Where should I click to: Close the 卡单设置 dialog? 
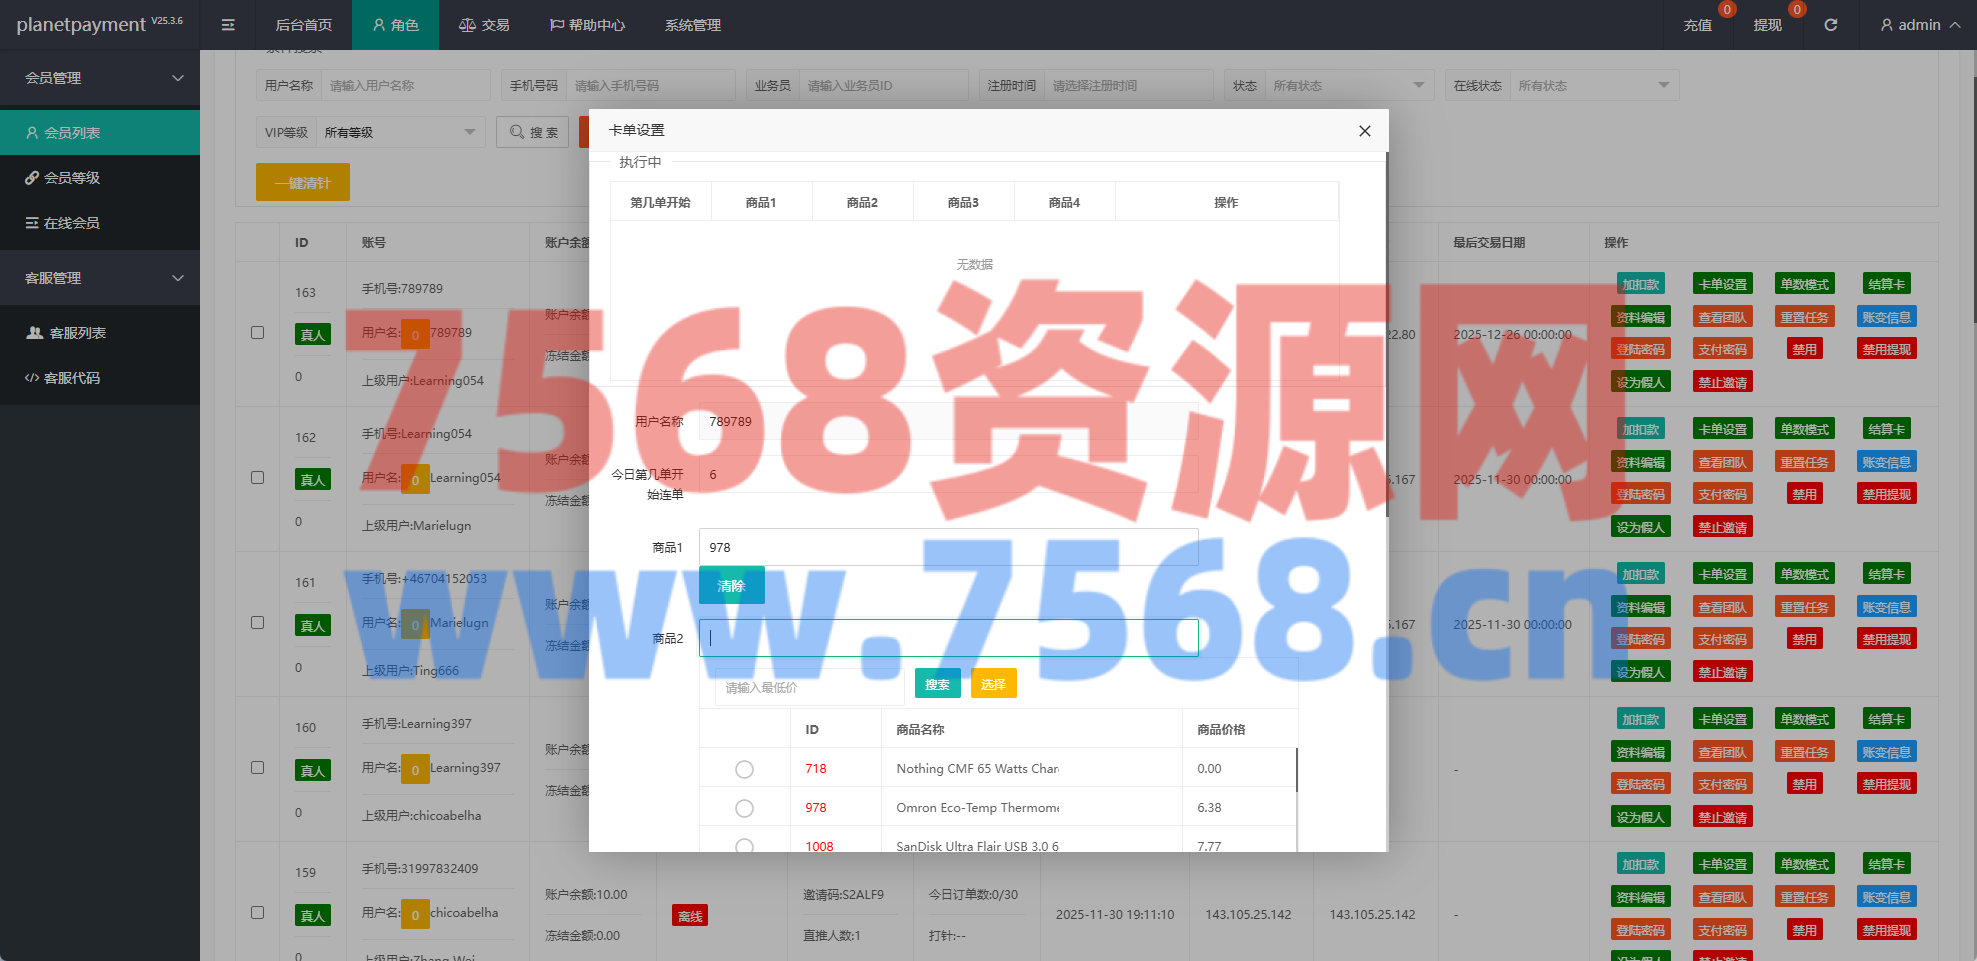coord(1364,131)
